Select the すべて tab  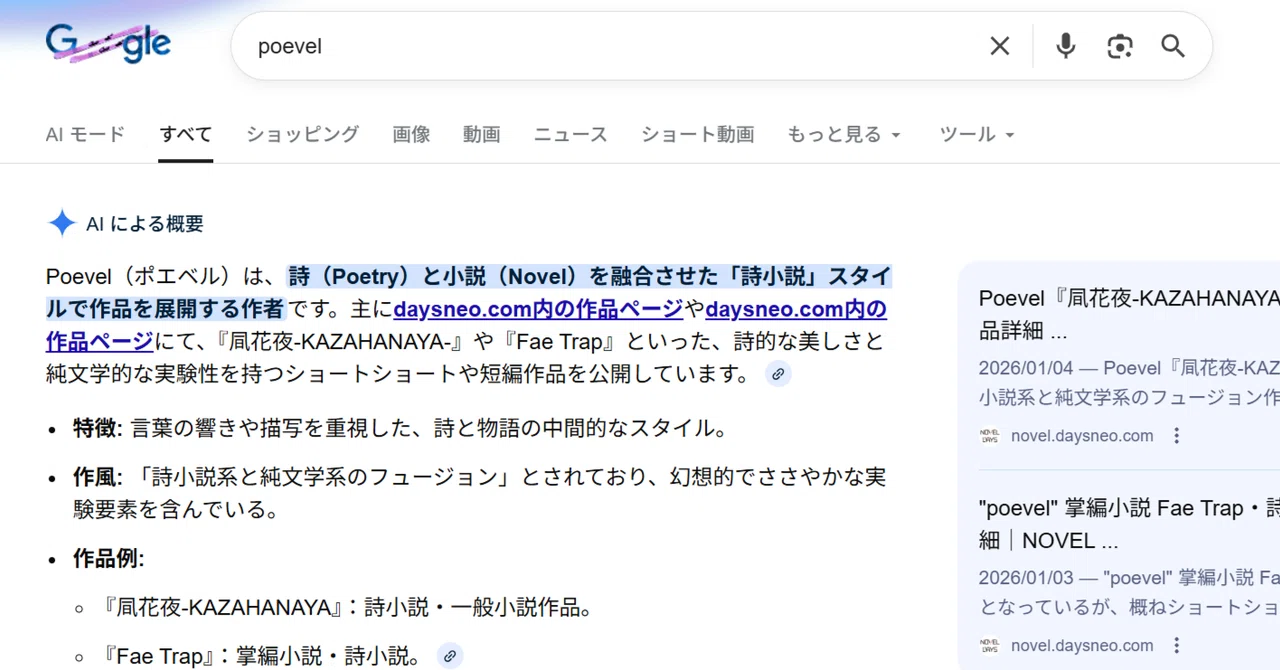pos(186,134)
